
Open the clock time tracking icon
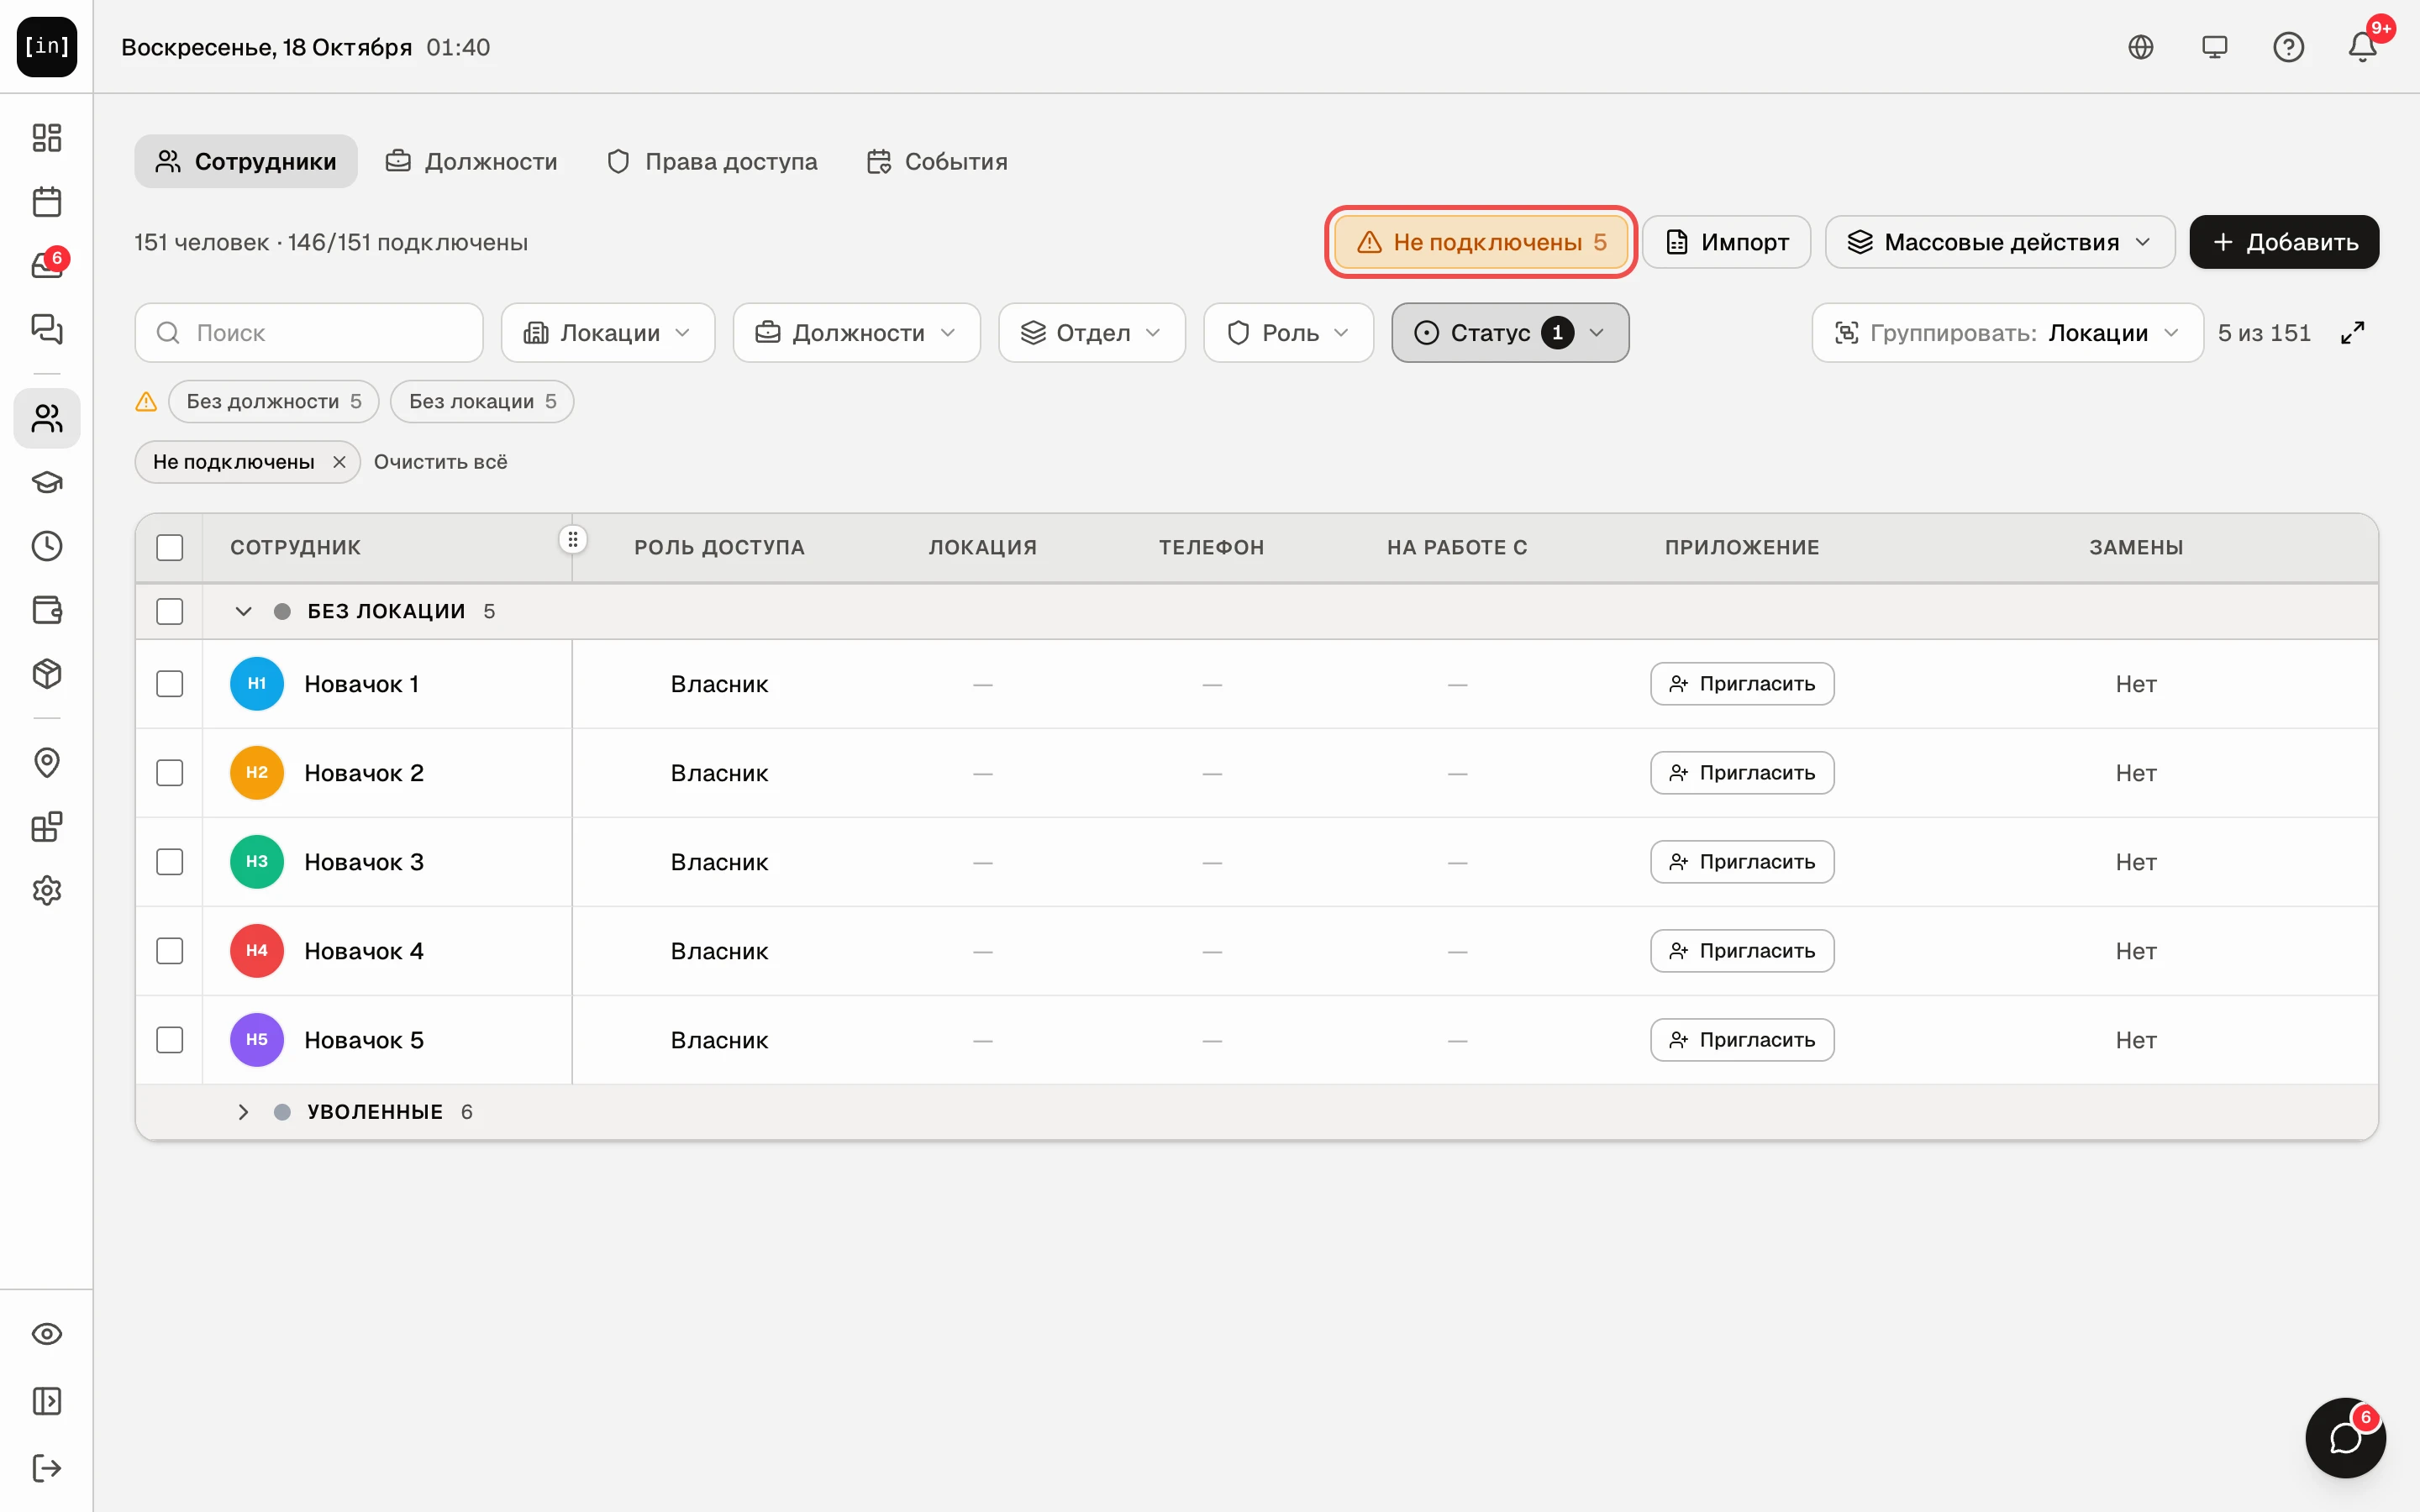[46, 546]
